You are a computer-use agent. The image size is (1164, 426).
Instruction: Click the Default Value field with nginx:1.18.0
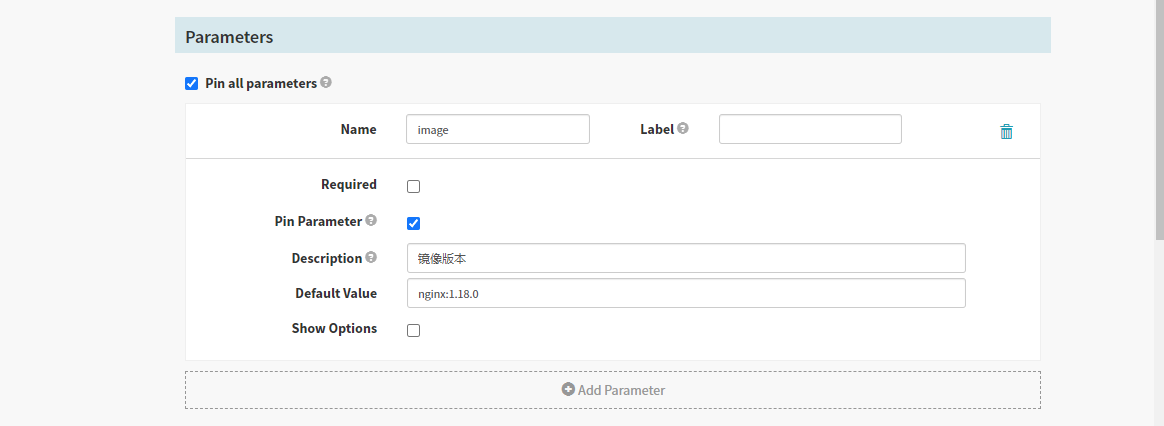click(x=685, y=294)
